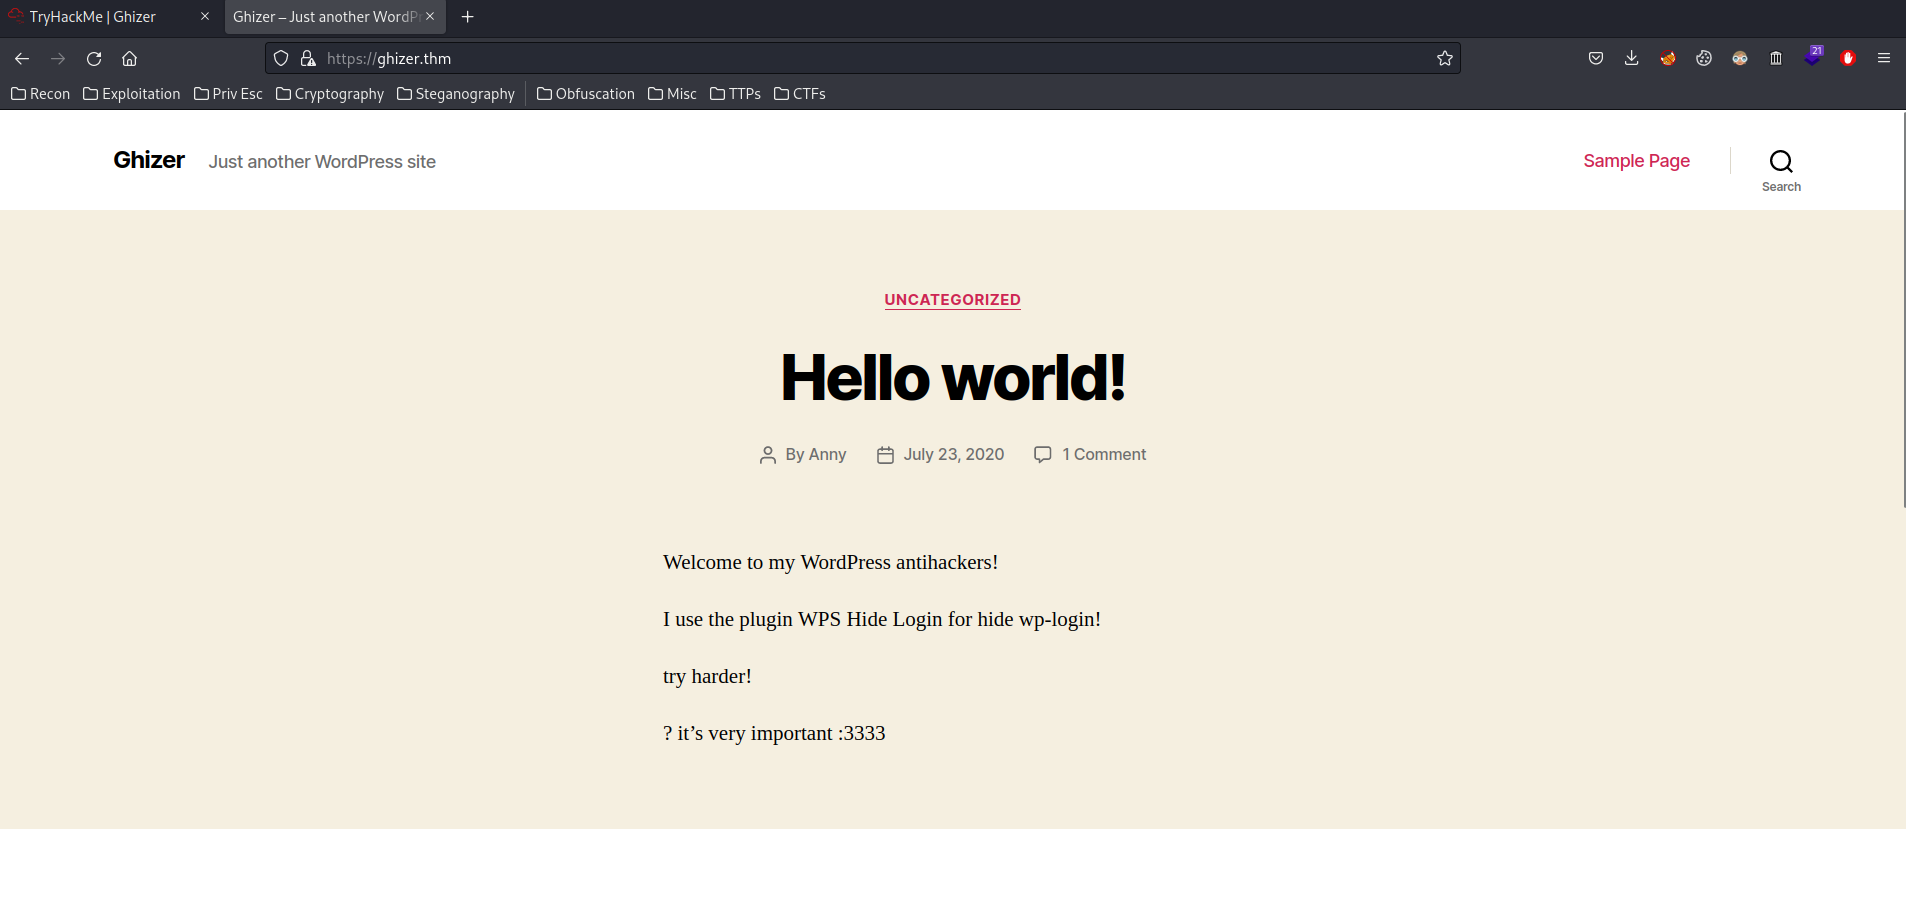View site security padlock info

[308, 59]
